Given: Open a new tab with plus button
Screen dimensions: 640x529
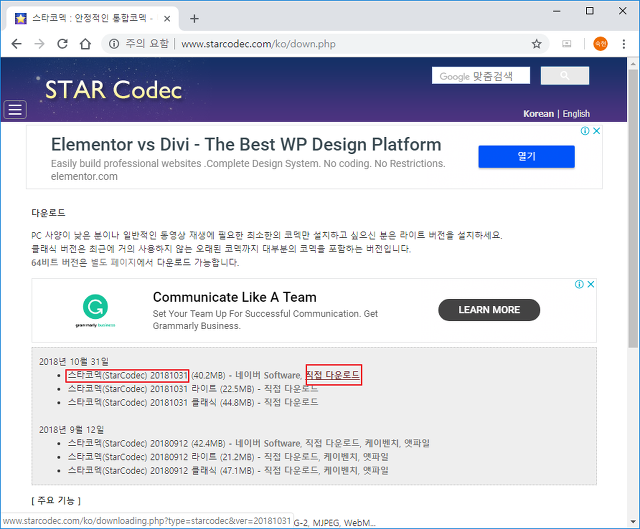Looking at the screenshot, I should coord(194,18).
